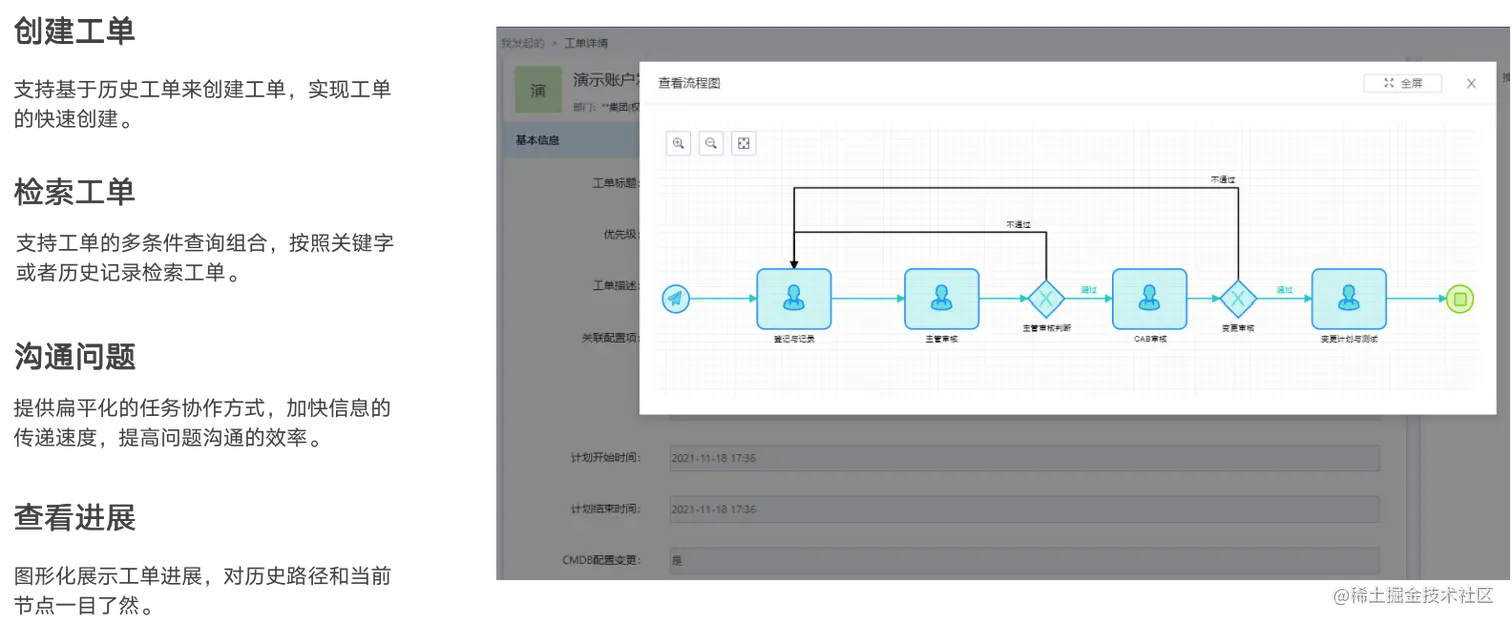
Task: Select the paper-plane start node of the flowchart
Action: tap(677, 297)
